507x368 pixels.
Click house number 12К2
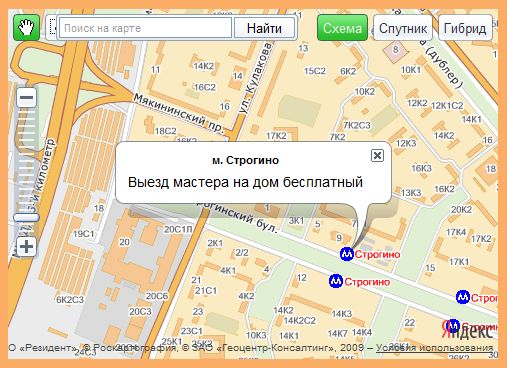point(417,103)
